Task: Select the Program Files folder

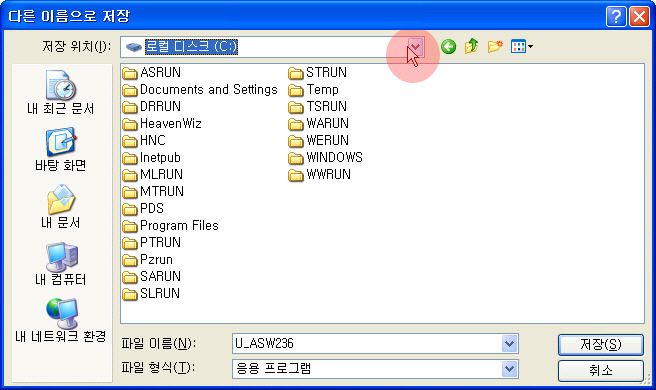Action: click(171, 226)
